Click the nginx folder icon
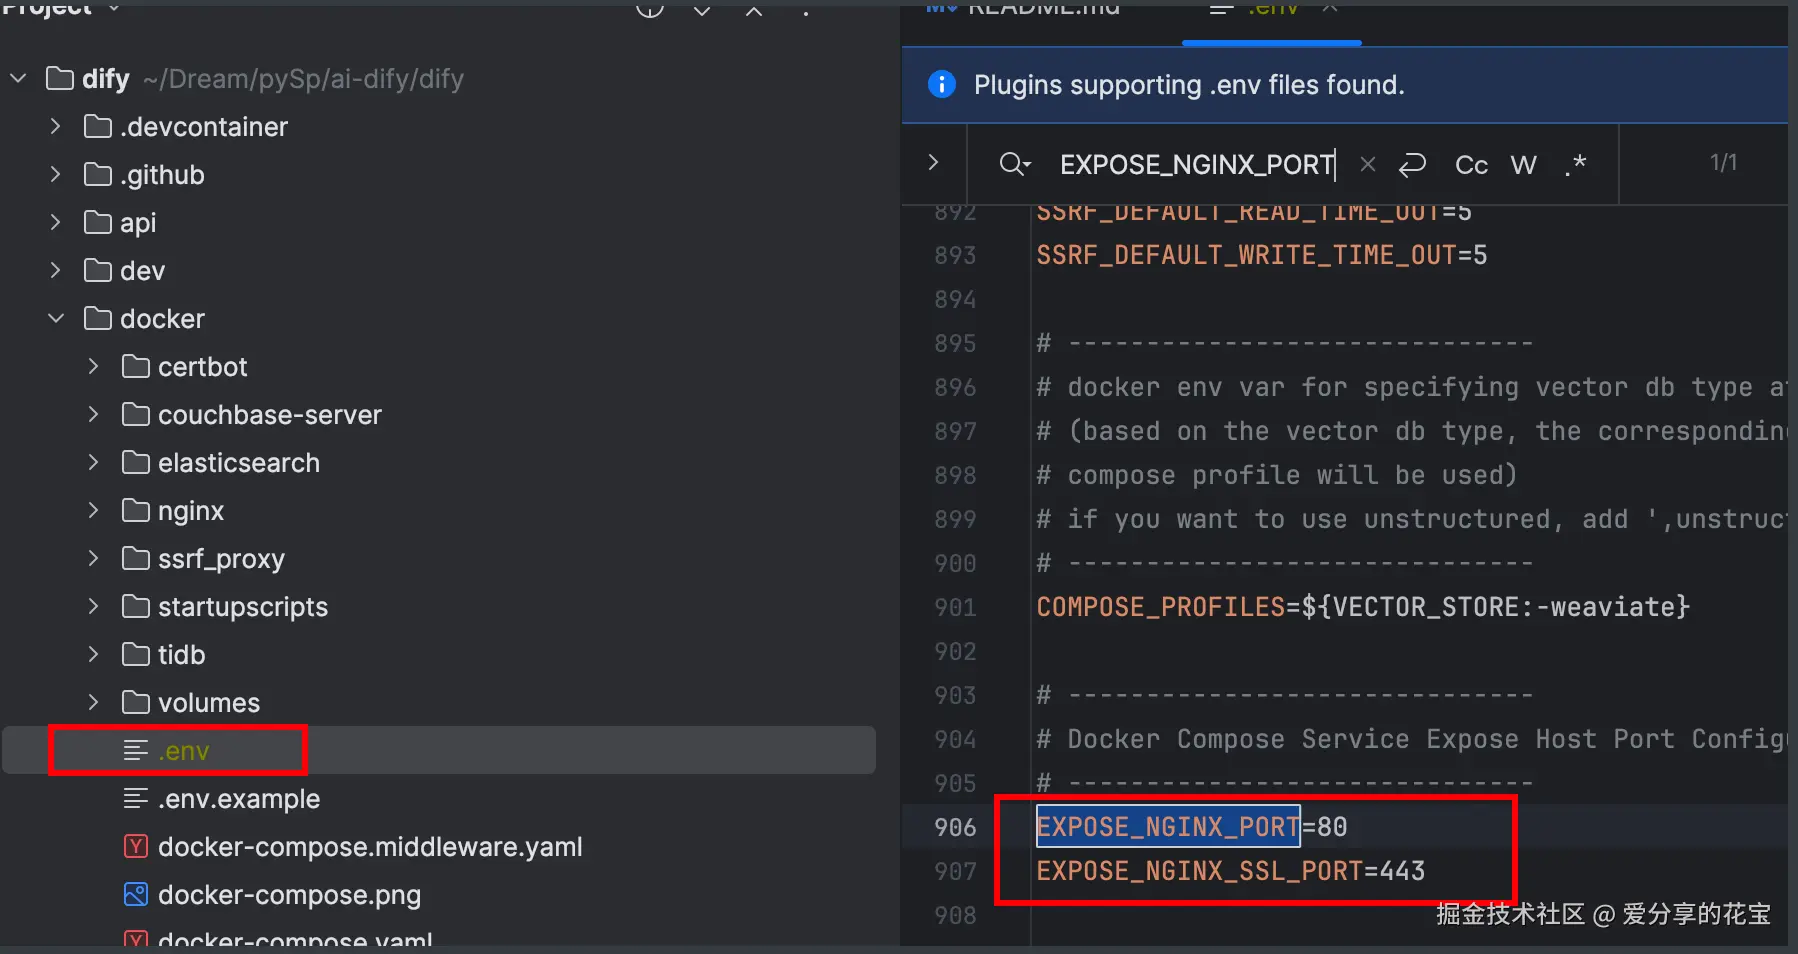1798x954 pixels. click(135, 511)
